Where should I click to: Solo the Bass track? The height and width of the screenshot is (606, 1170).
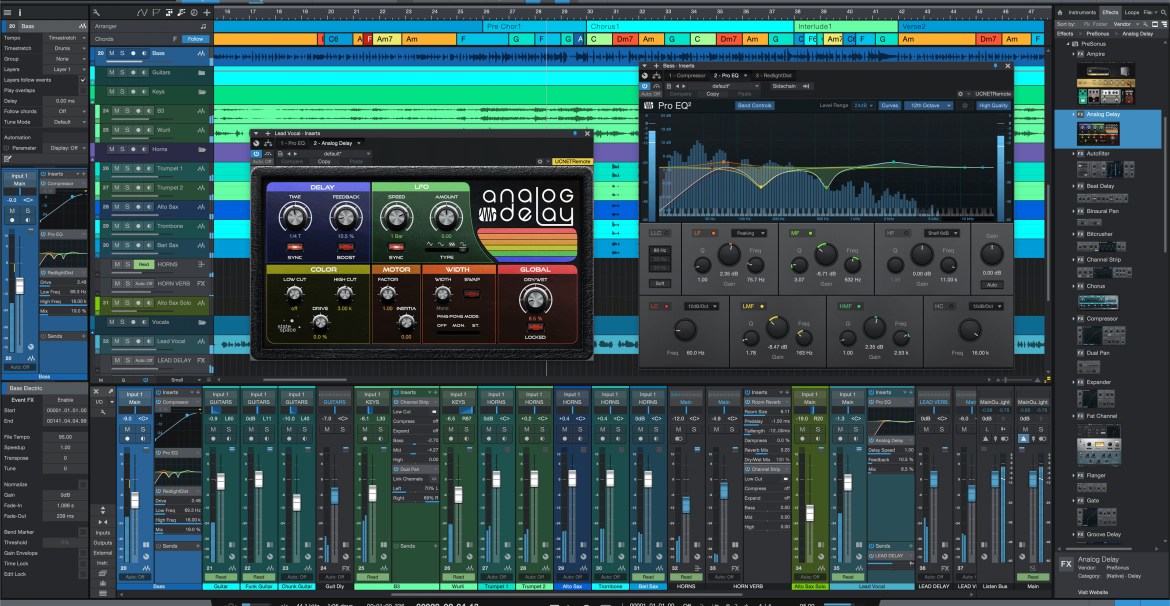click(122, 54)
